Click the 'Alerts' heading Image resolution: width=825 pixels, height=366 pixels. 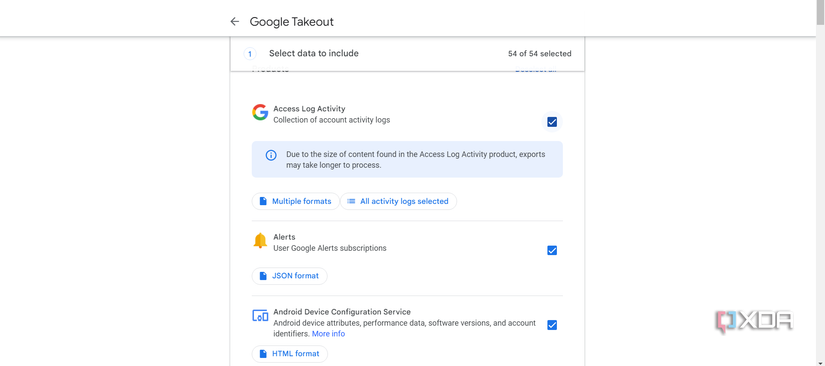[x=284, y=237]
